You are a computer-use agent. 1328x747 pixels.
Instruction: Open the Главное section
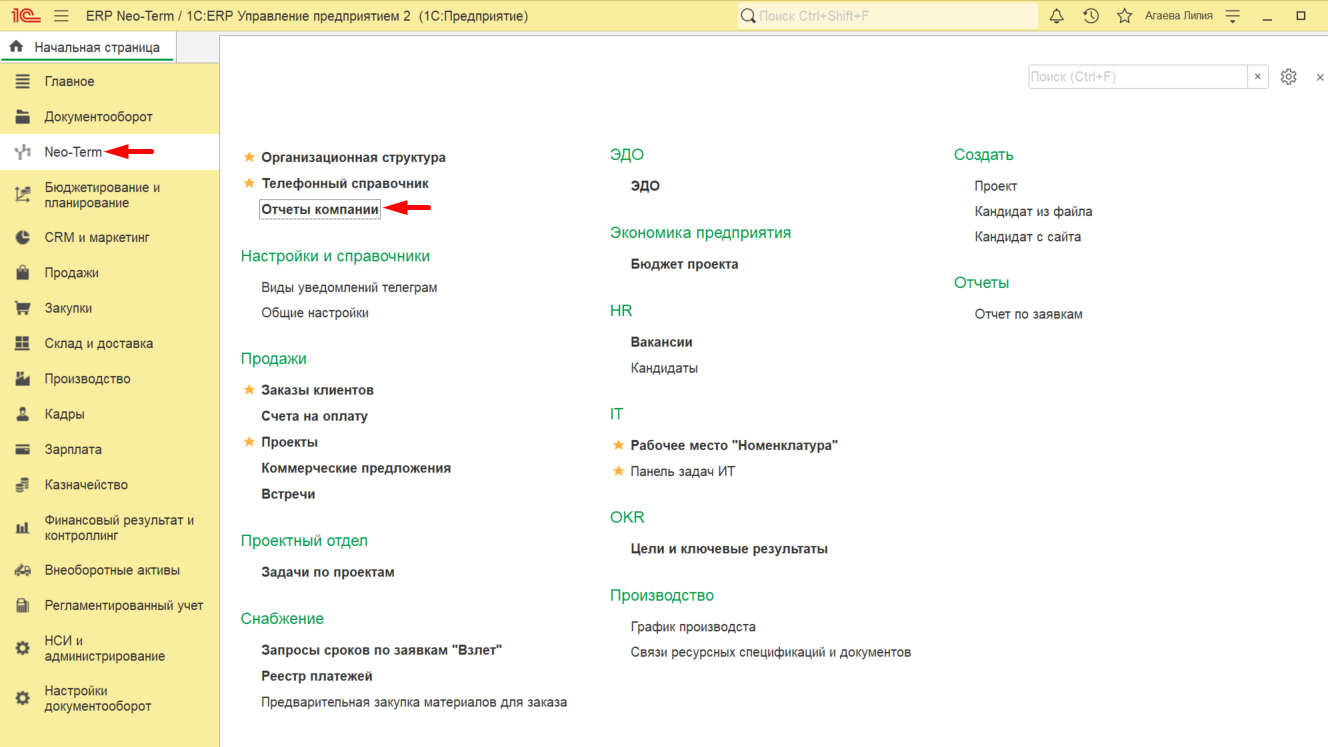pyautogui.click(x=109, y=82)
